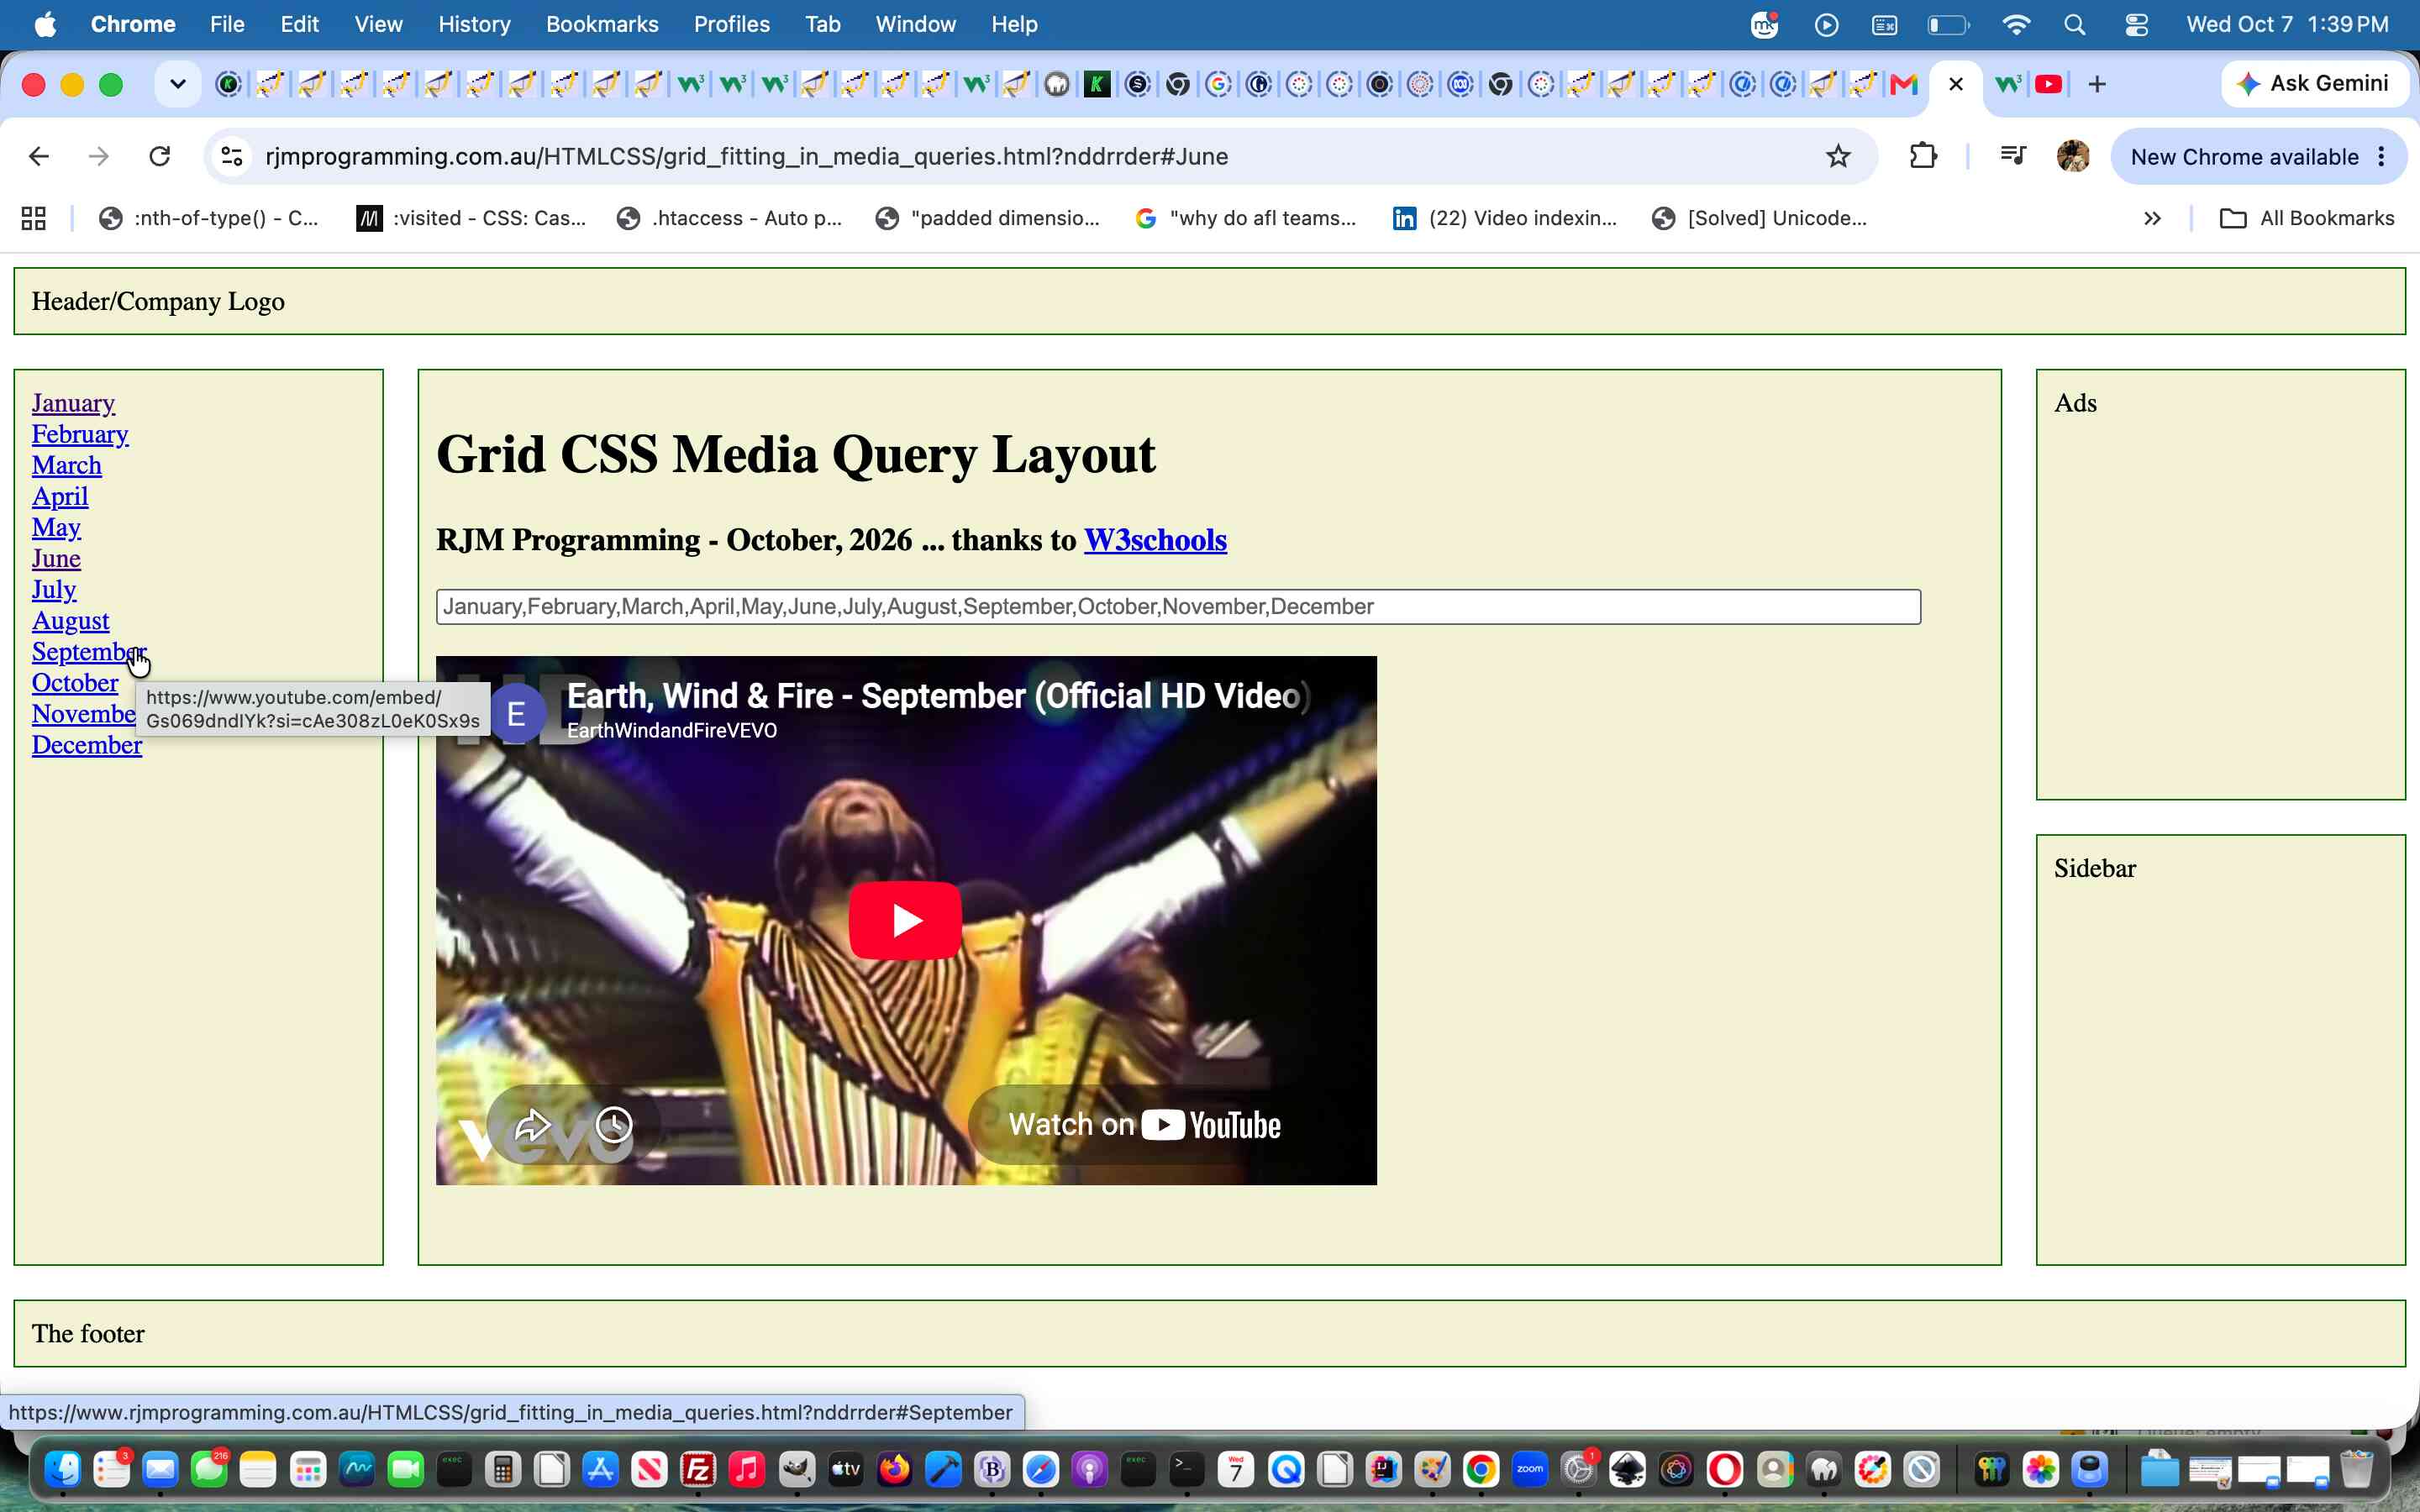The width and height of the screenshot is (2420, 1512).
Task: Click the browser reload button
Action: point(160,156)
